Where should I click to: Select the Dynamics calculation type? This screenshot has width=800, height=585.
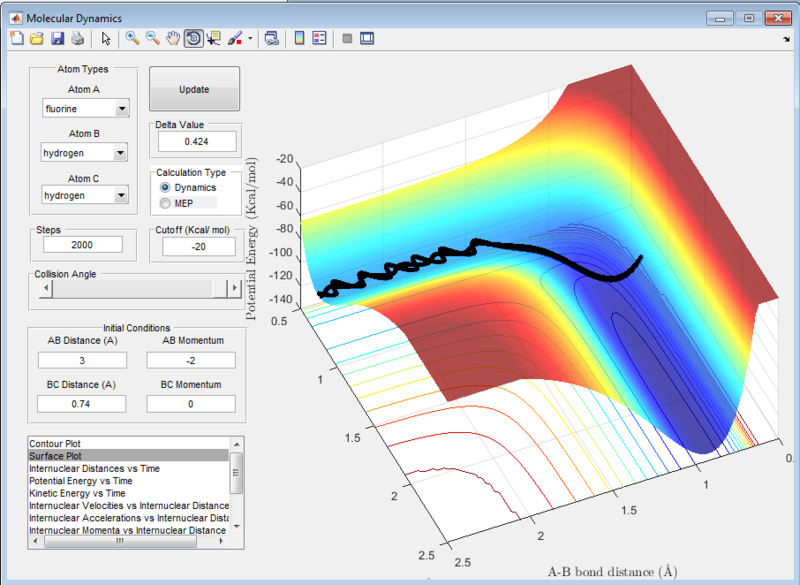tap(166, 187)
